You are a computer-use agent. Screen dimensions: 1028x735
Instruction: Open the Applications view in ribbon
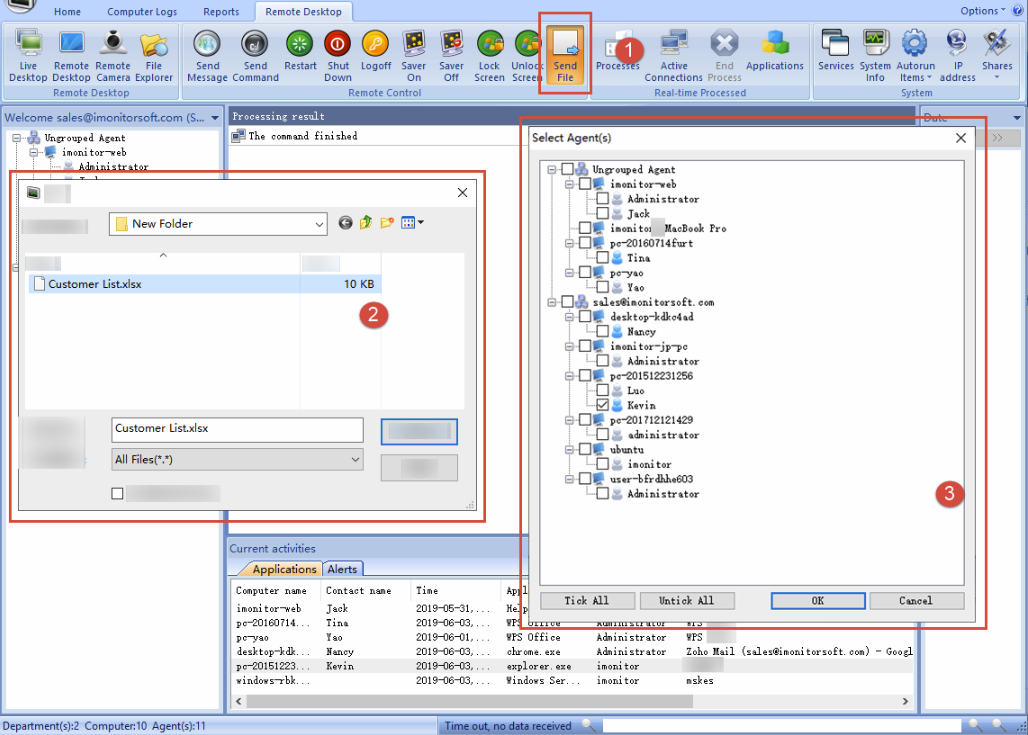click(774, 50)
